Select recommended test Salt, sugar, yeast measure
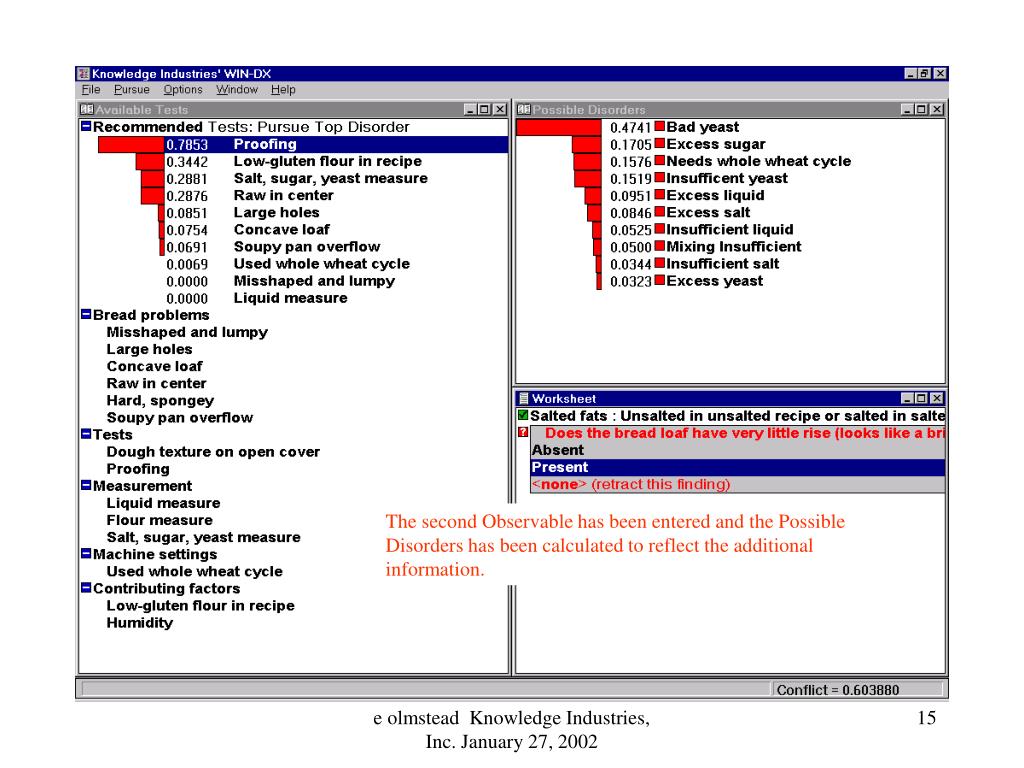Screen dimensions: 1024x768 [330, 178]
